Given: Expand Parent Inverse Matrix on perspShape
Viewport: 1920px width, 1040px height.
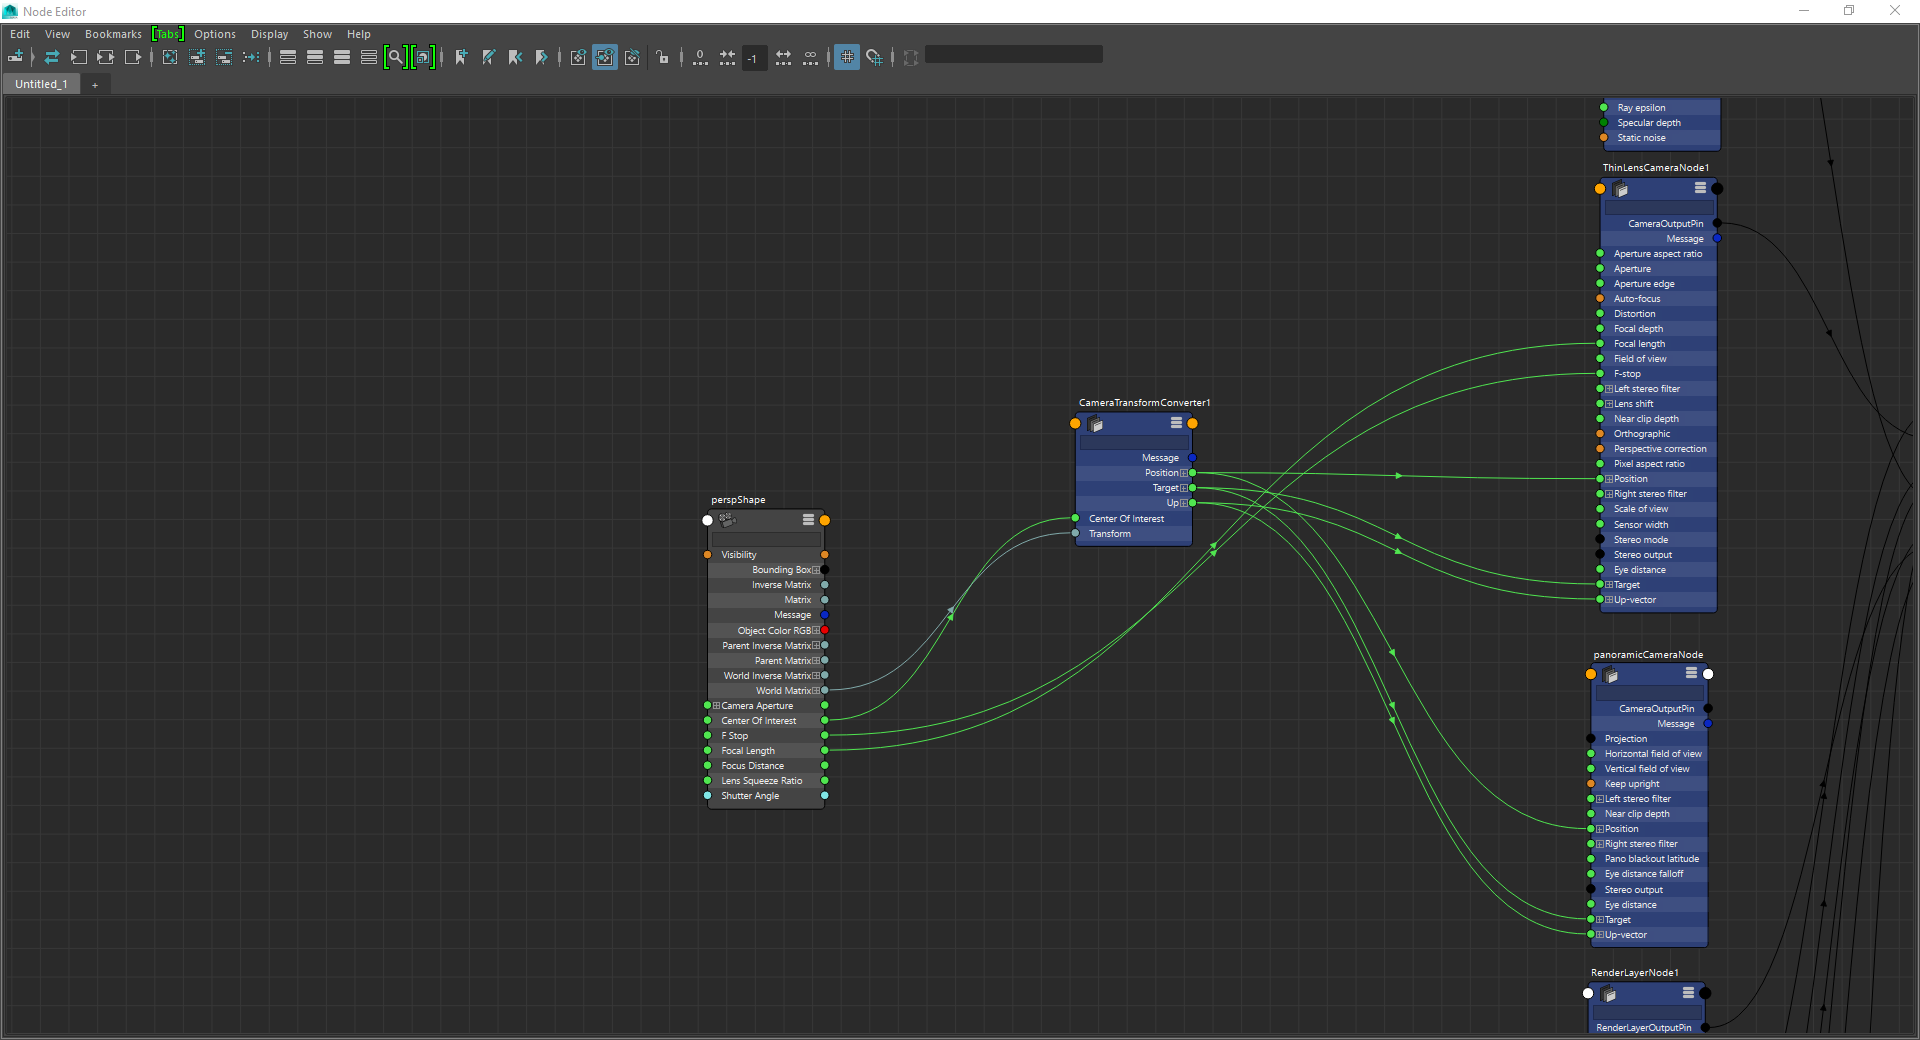Looking at the screenshot, I should pyautogui.click(x=816, y=646).
